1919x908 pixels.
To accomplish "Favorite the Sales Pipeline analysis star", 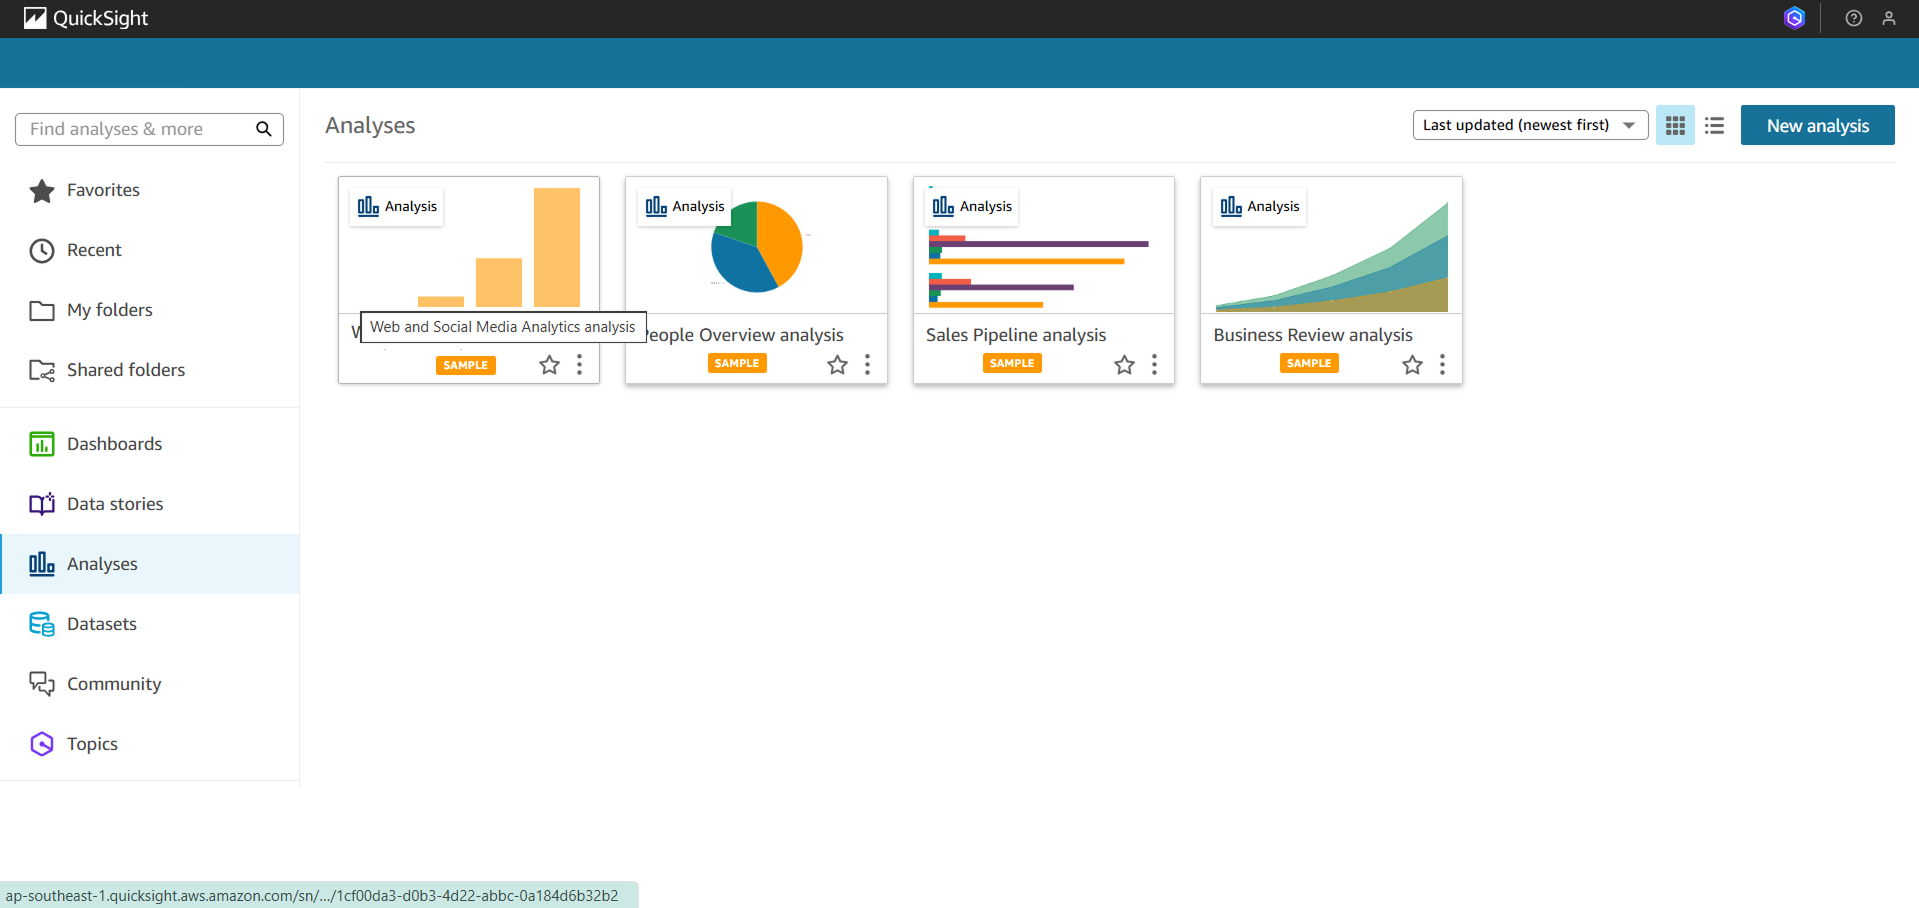I will (1124, 365).
